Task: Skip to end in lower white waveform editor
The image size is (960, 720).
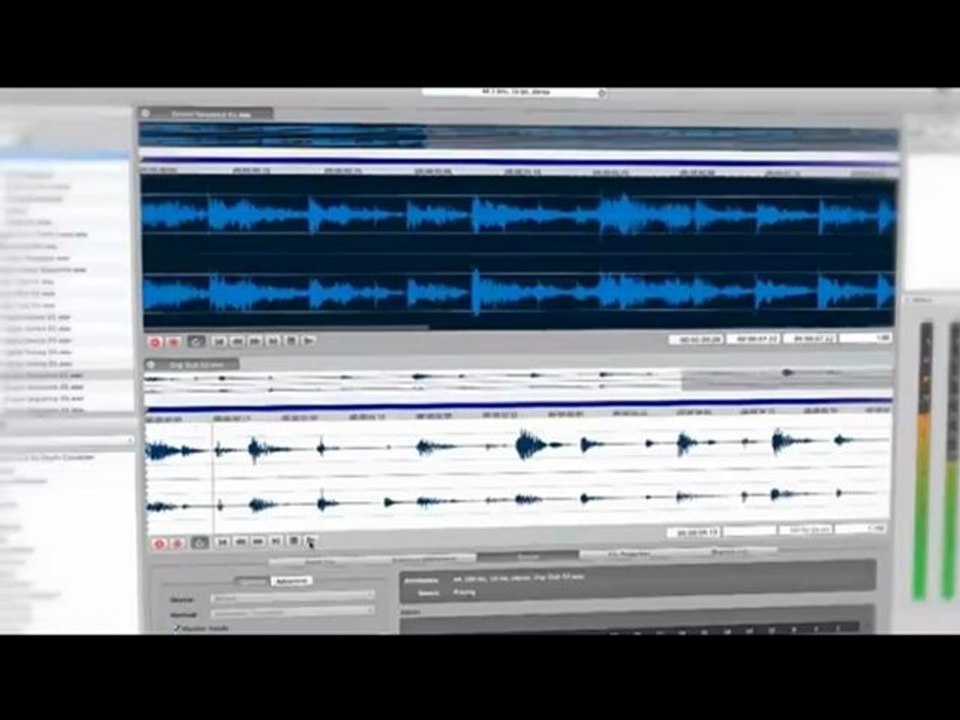Action: (276, 541)
